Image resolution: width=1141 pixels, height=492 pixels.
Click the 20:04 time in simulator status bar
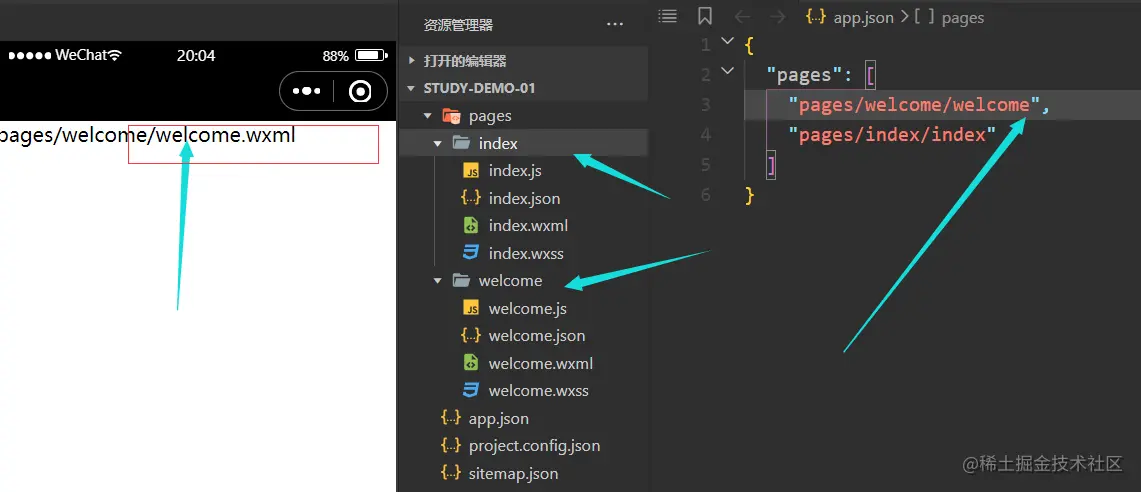[x=196, y=55]
